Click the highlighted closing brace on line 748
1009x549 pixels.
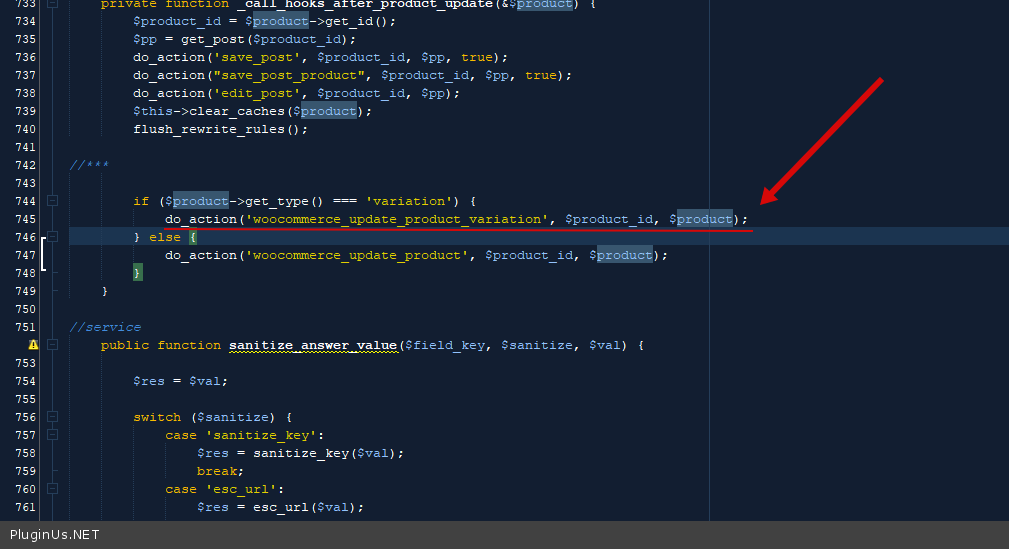click(x=138, y=272)
